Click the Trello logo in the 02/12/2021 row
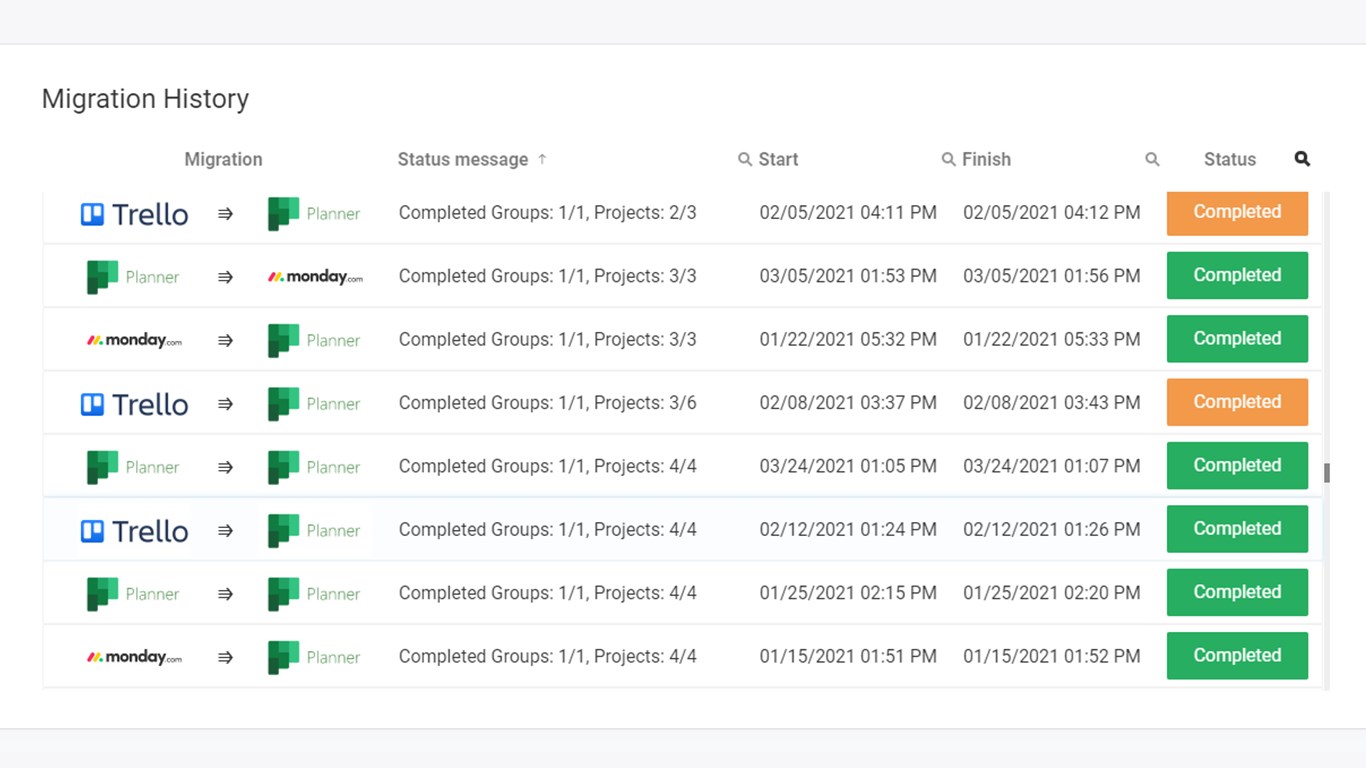 (134, 531)
